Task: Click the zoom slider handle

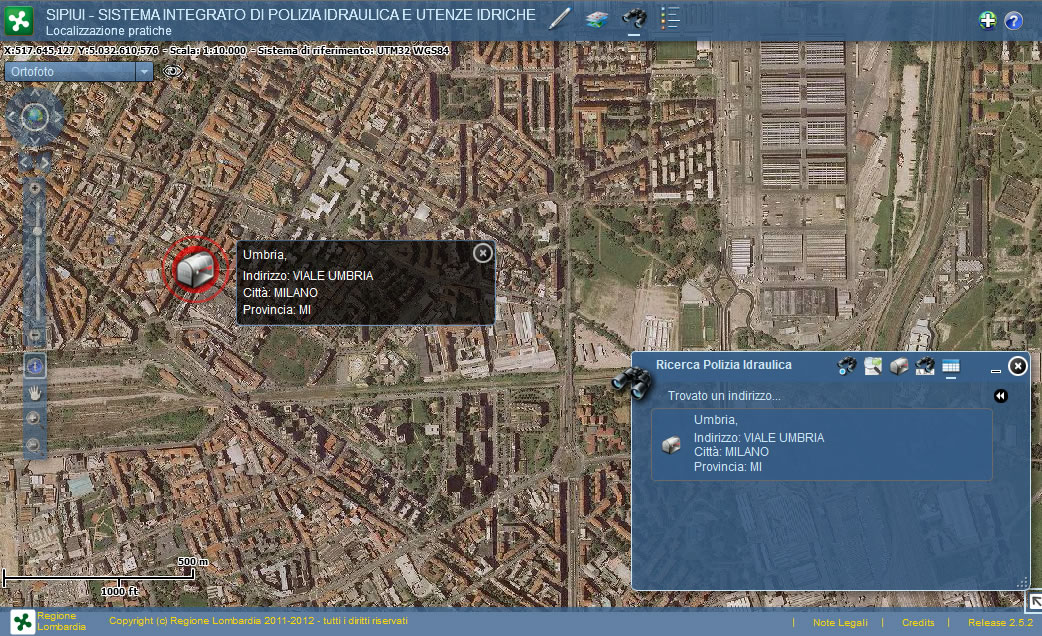Action: 37,231
